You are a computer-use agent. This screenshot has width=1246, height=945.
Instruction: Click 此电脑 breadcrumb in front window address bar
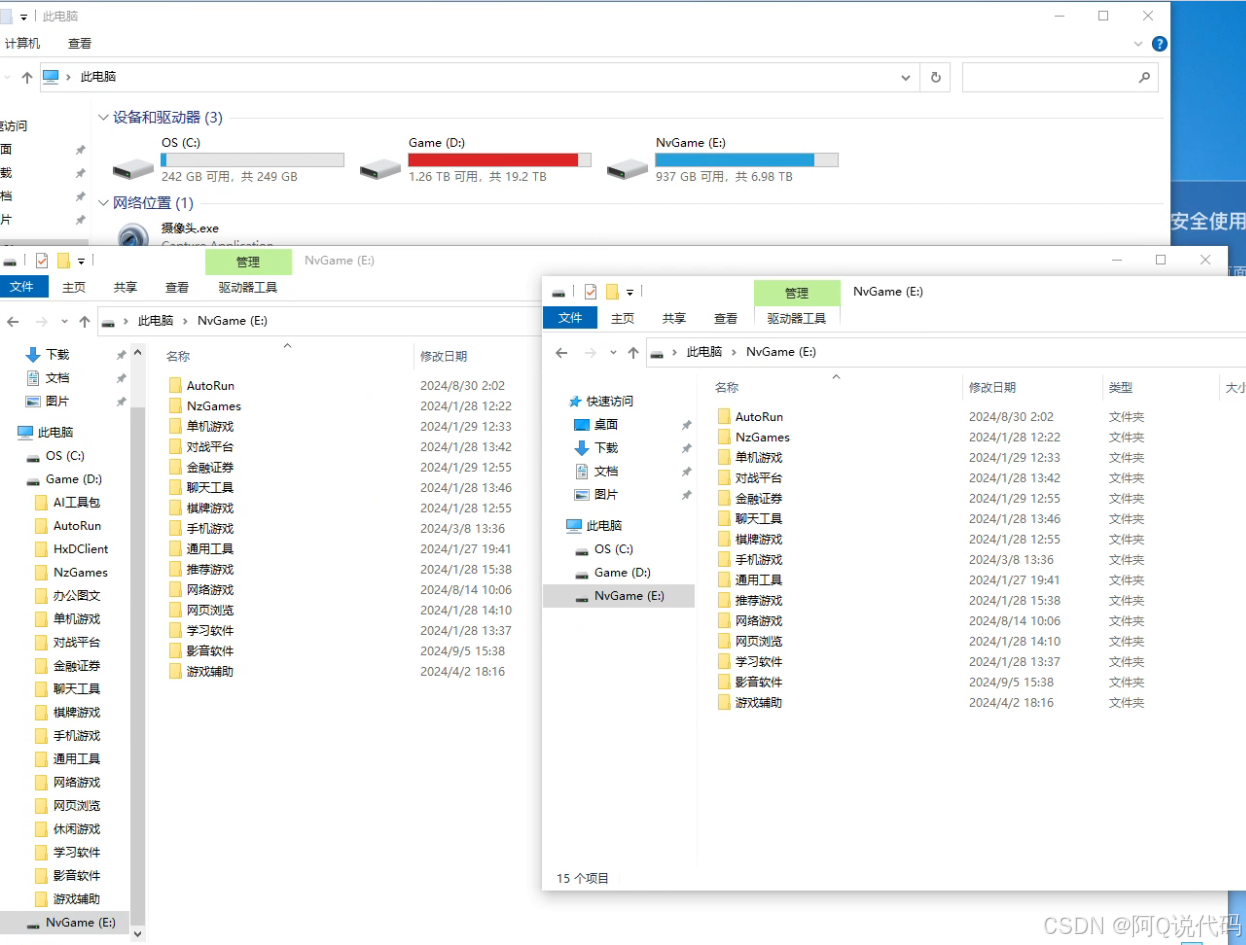click(704, 352)
